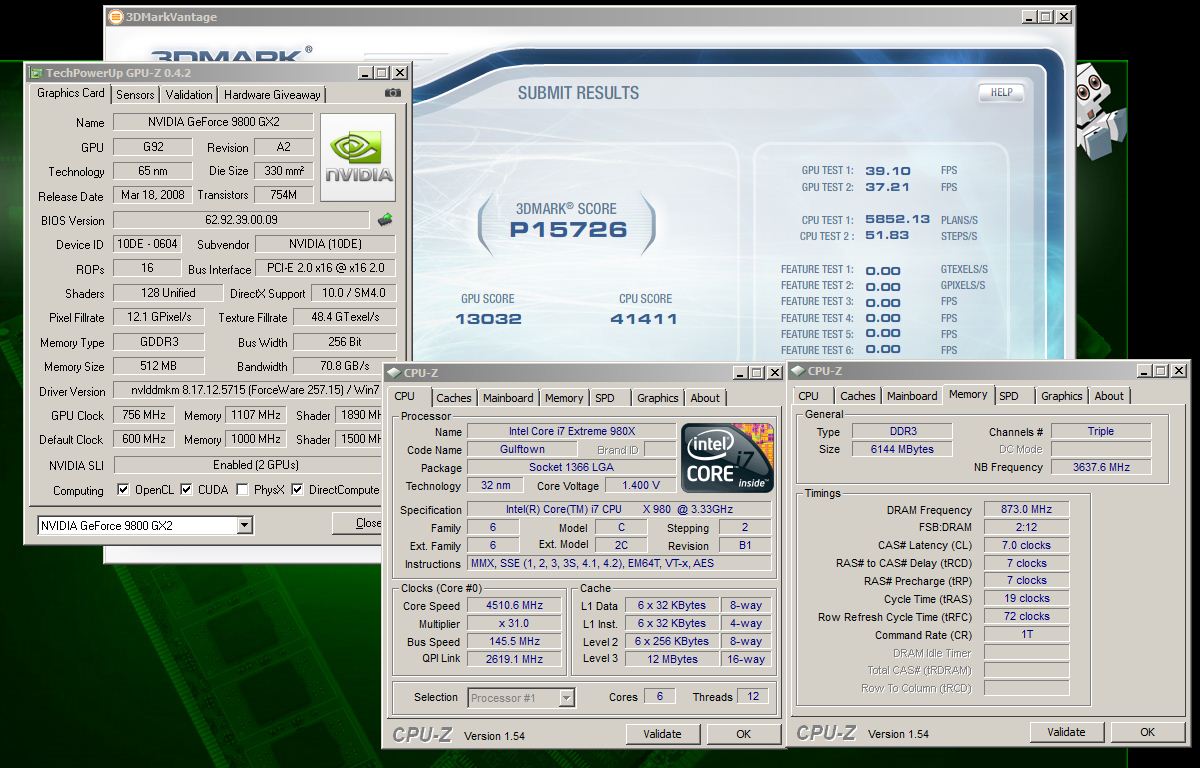Open the Hardware Giveaway tab
This screenshot has height=768, width=1200.
tap(272, 95)
